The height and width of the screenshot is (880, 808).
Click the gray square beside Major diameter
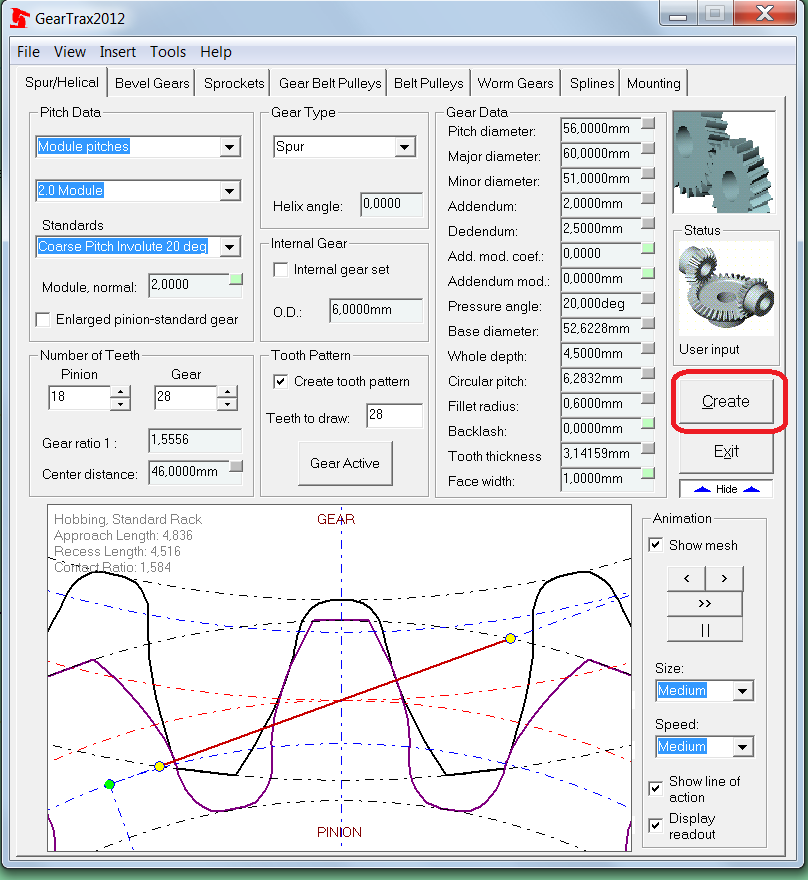[648, 148]
